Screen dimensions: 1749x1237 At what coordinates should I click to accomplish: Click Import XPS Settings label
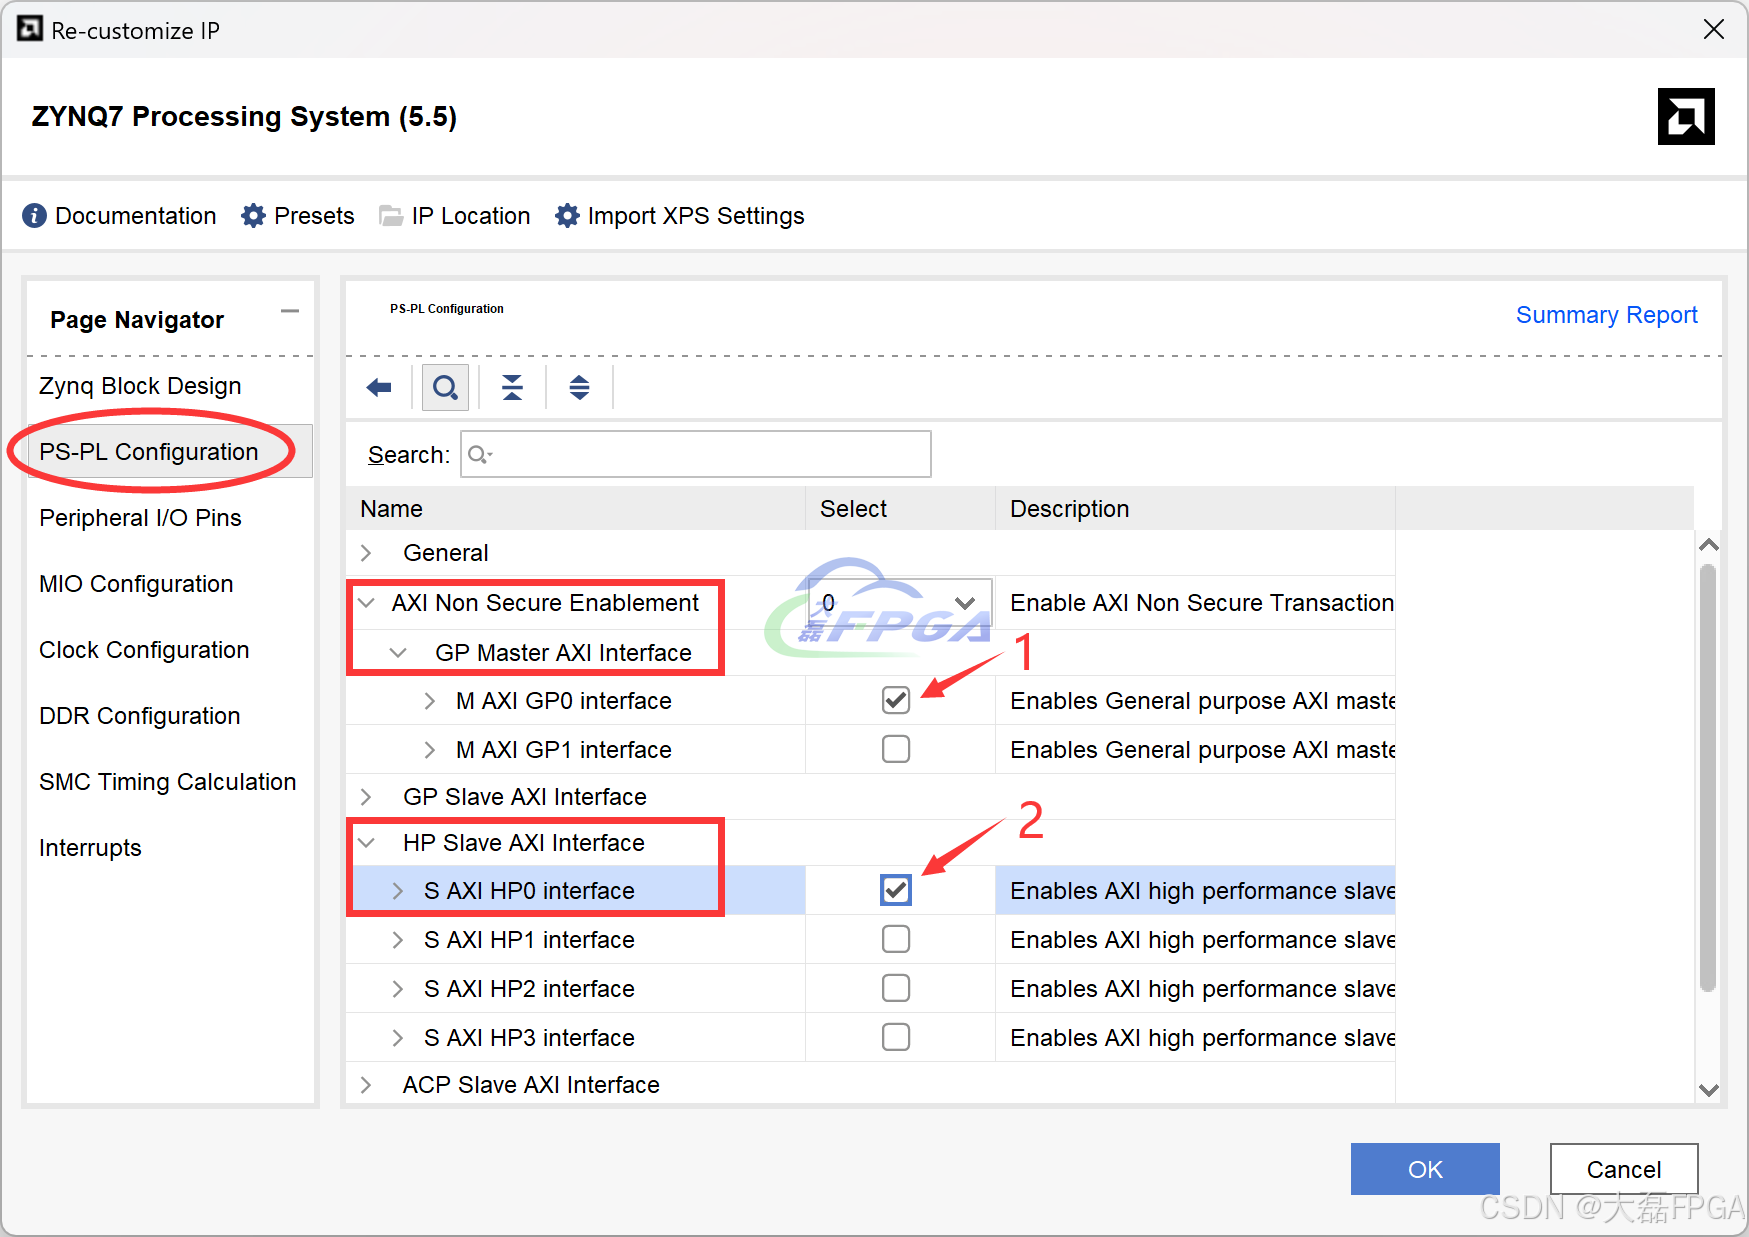click(696, 216)
